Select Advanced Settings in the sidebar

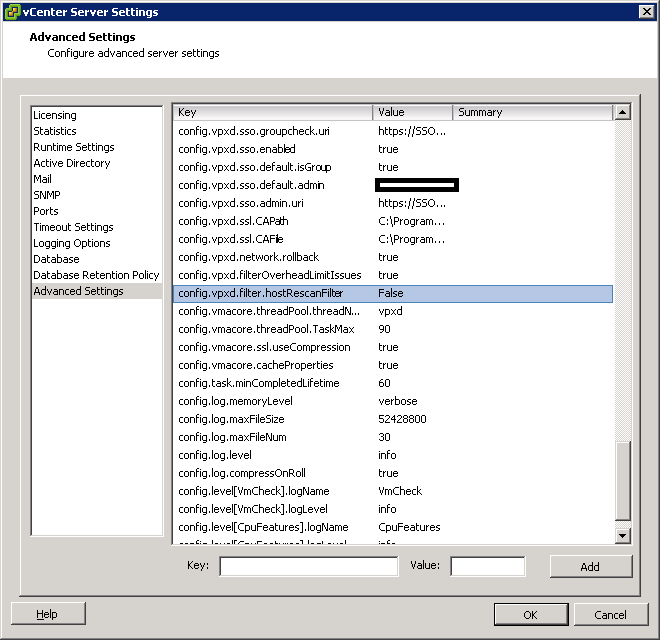tap(97, 291)
